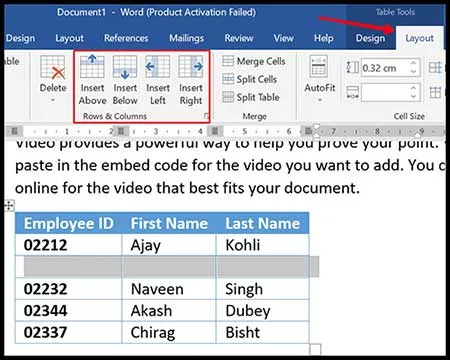The image size is (450, 360).
Task: Click the empty column width field
Action: [385, 92]
